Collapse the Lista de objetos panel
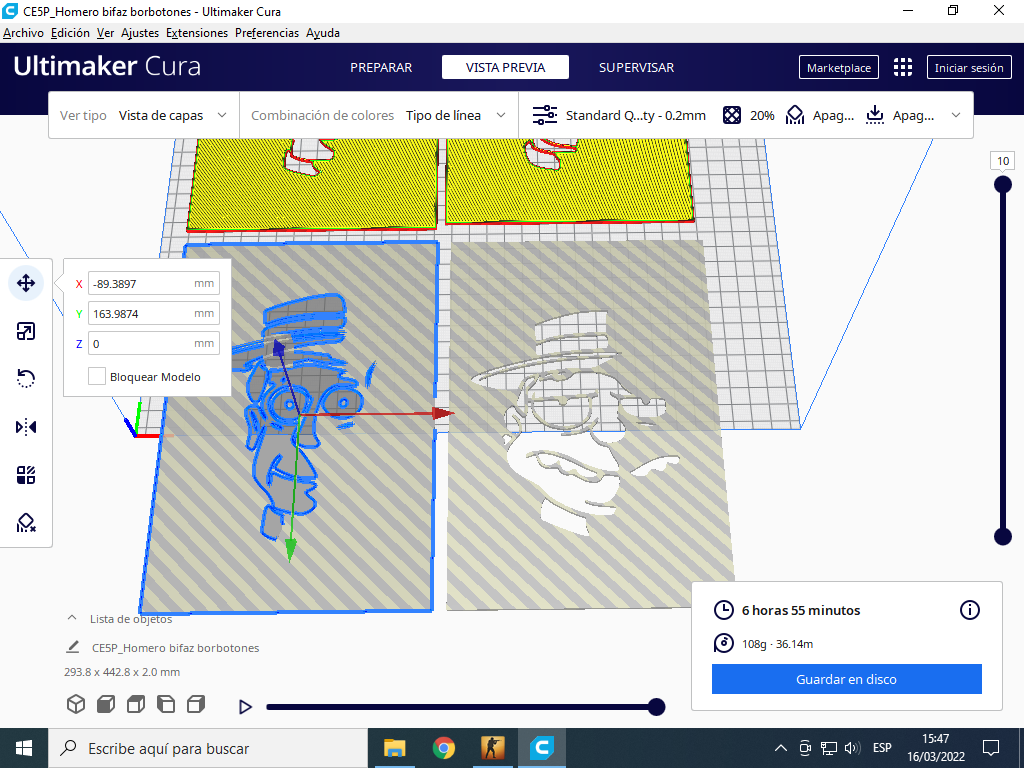 (70, 619)
